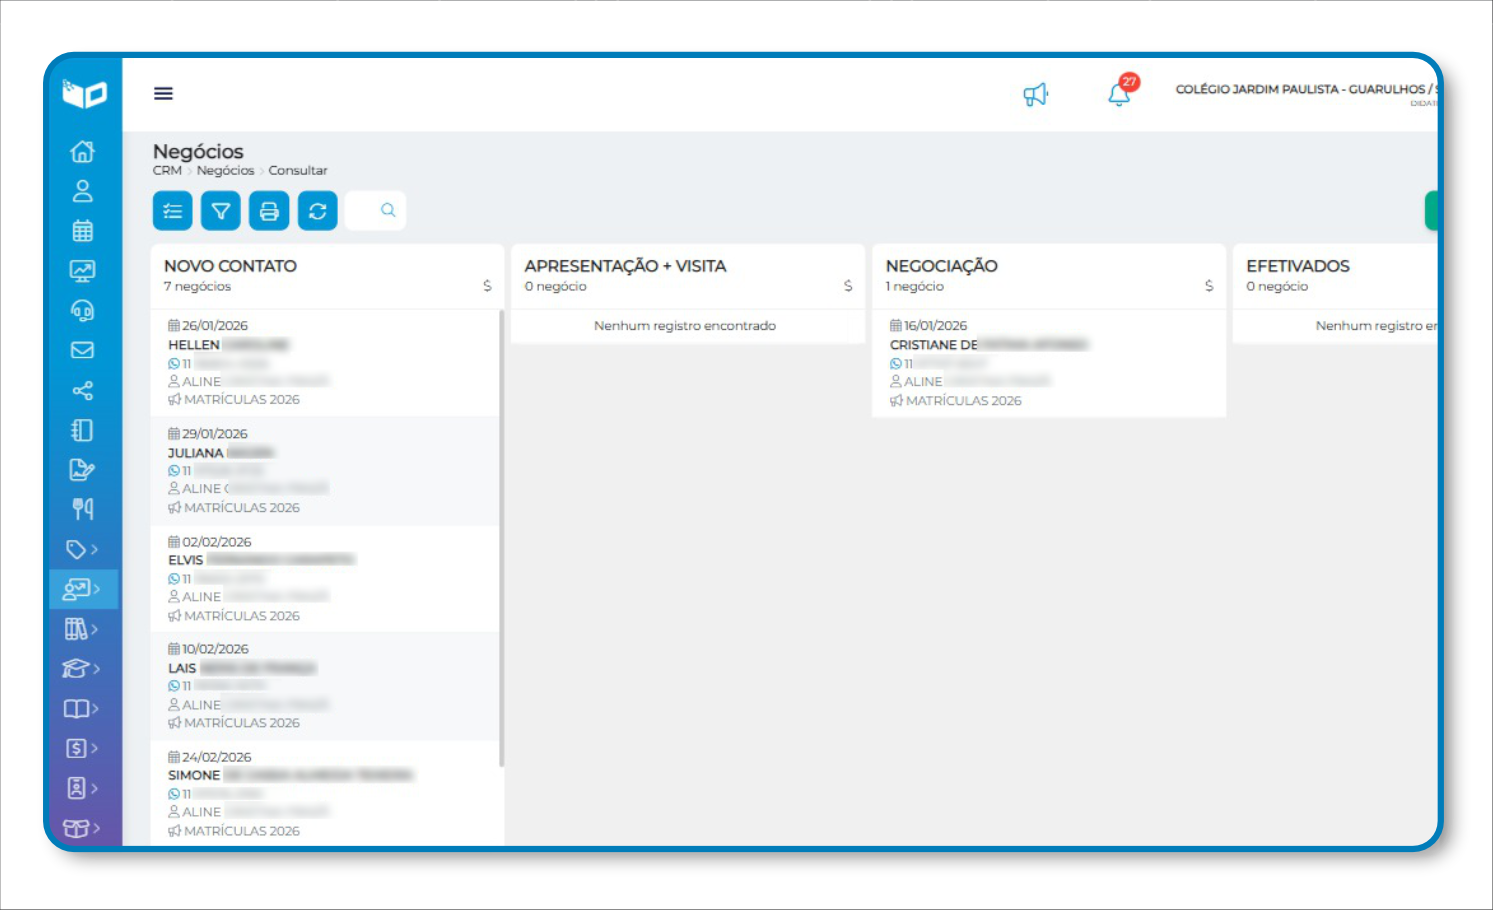Expand the tag menu in sidebar
The width and height of the screenshot is (1493, 910).
pos(82,549)
